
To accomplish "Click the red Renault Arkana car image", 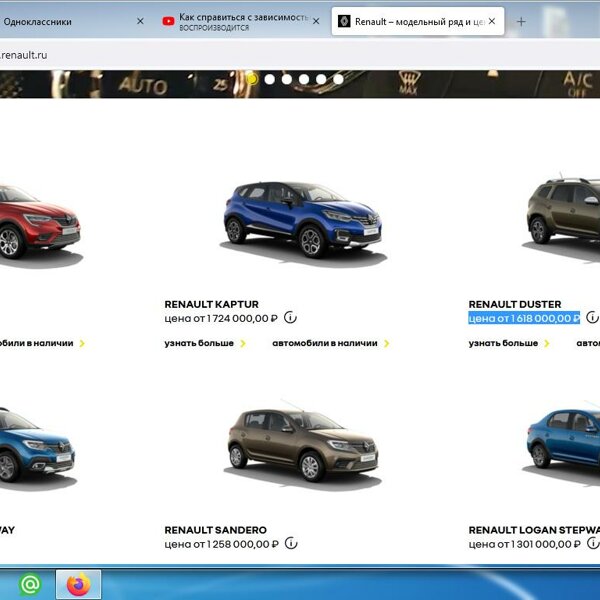I will (40, 226).
